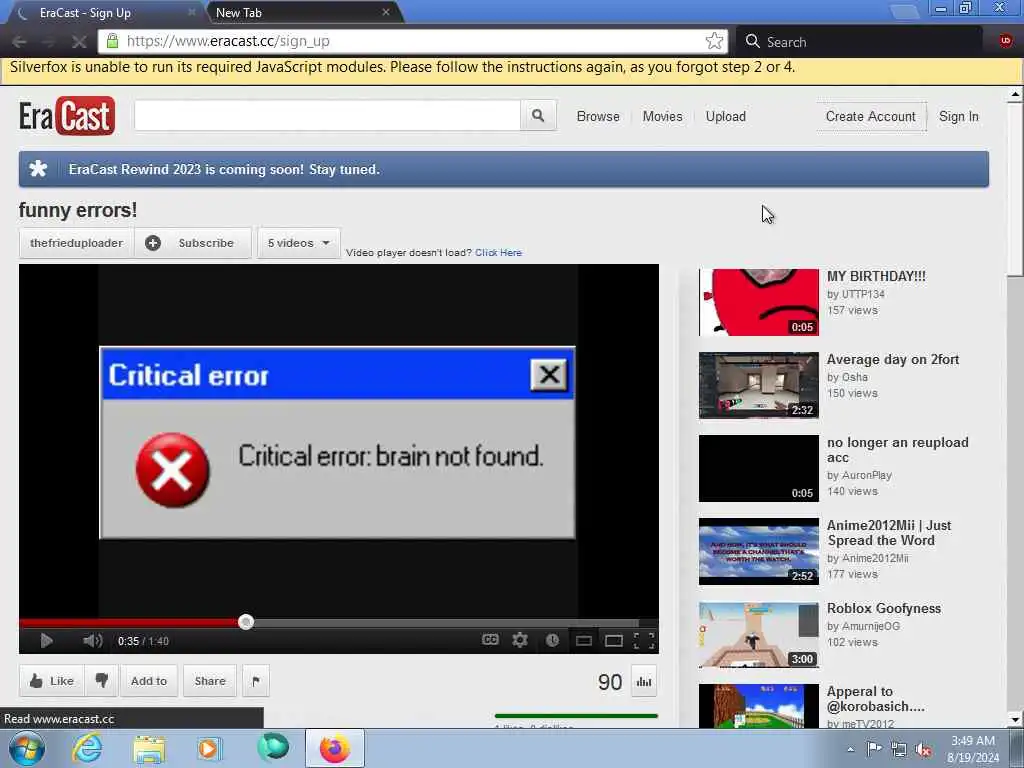This screenshot has width=1024, height=768.
Task: Click the browser back arrow
Action: point(19,42)
